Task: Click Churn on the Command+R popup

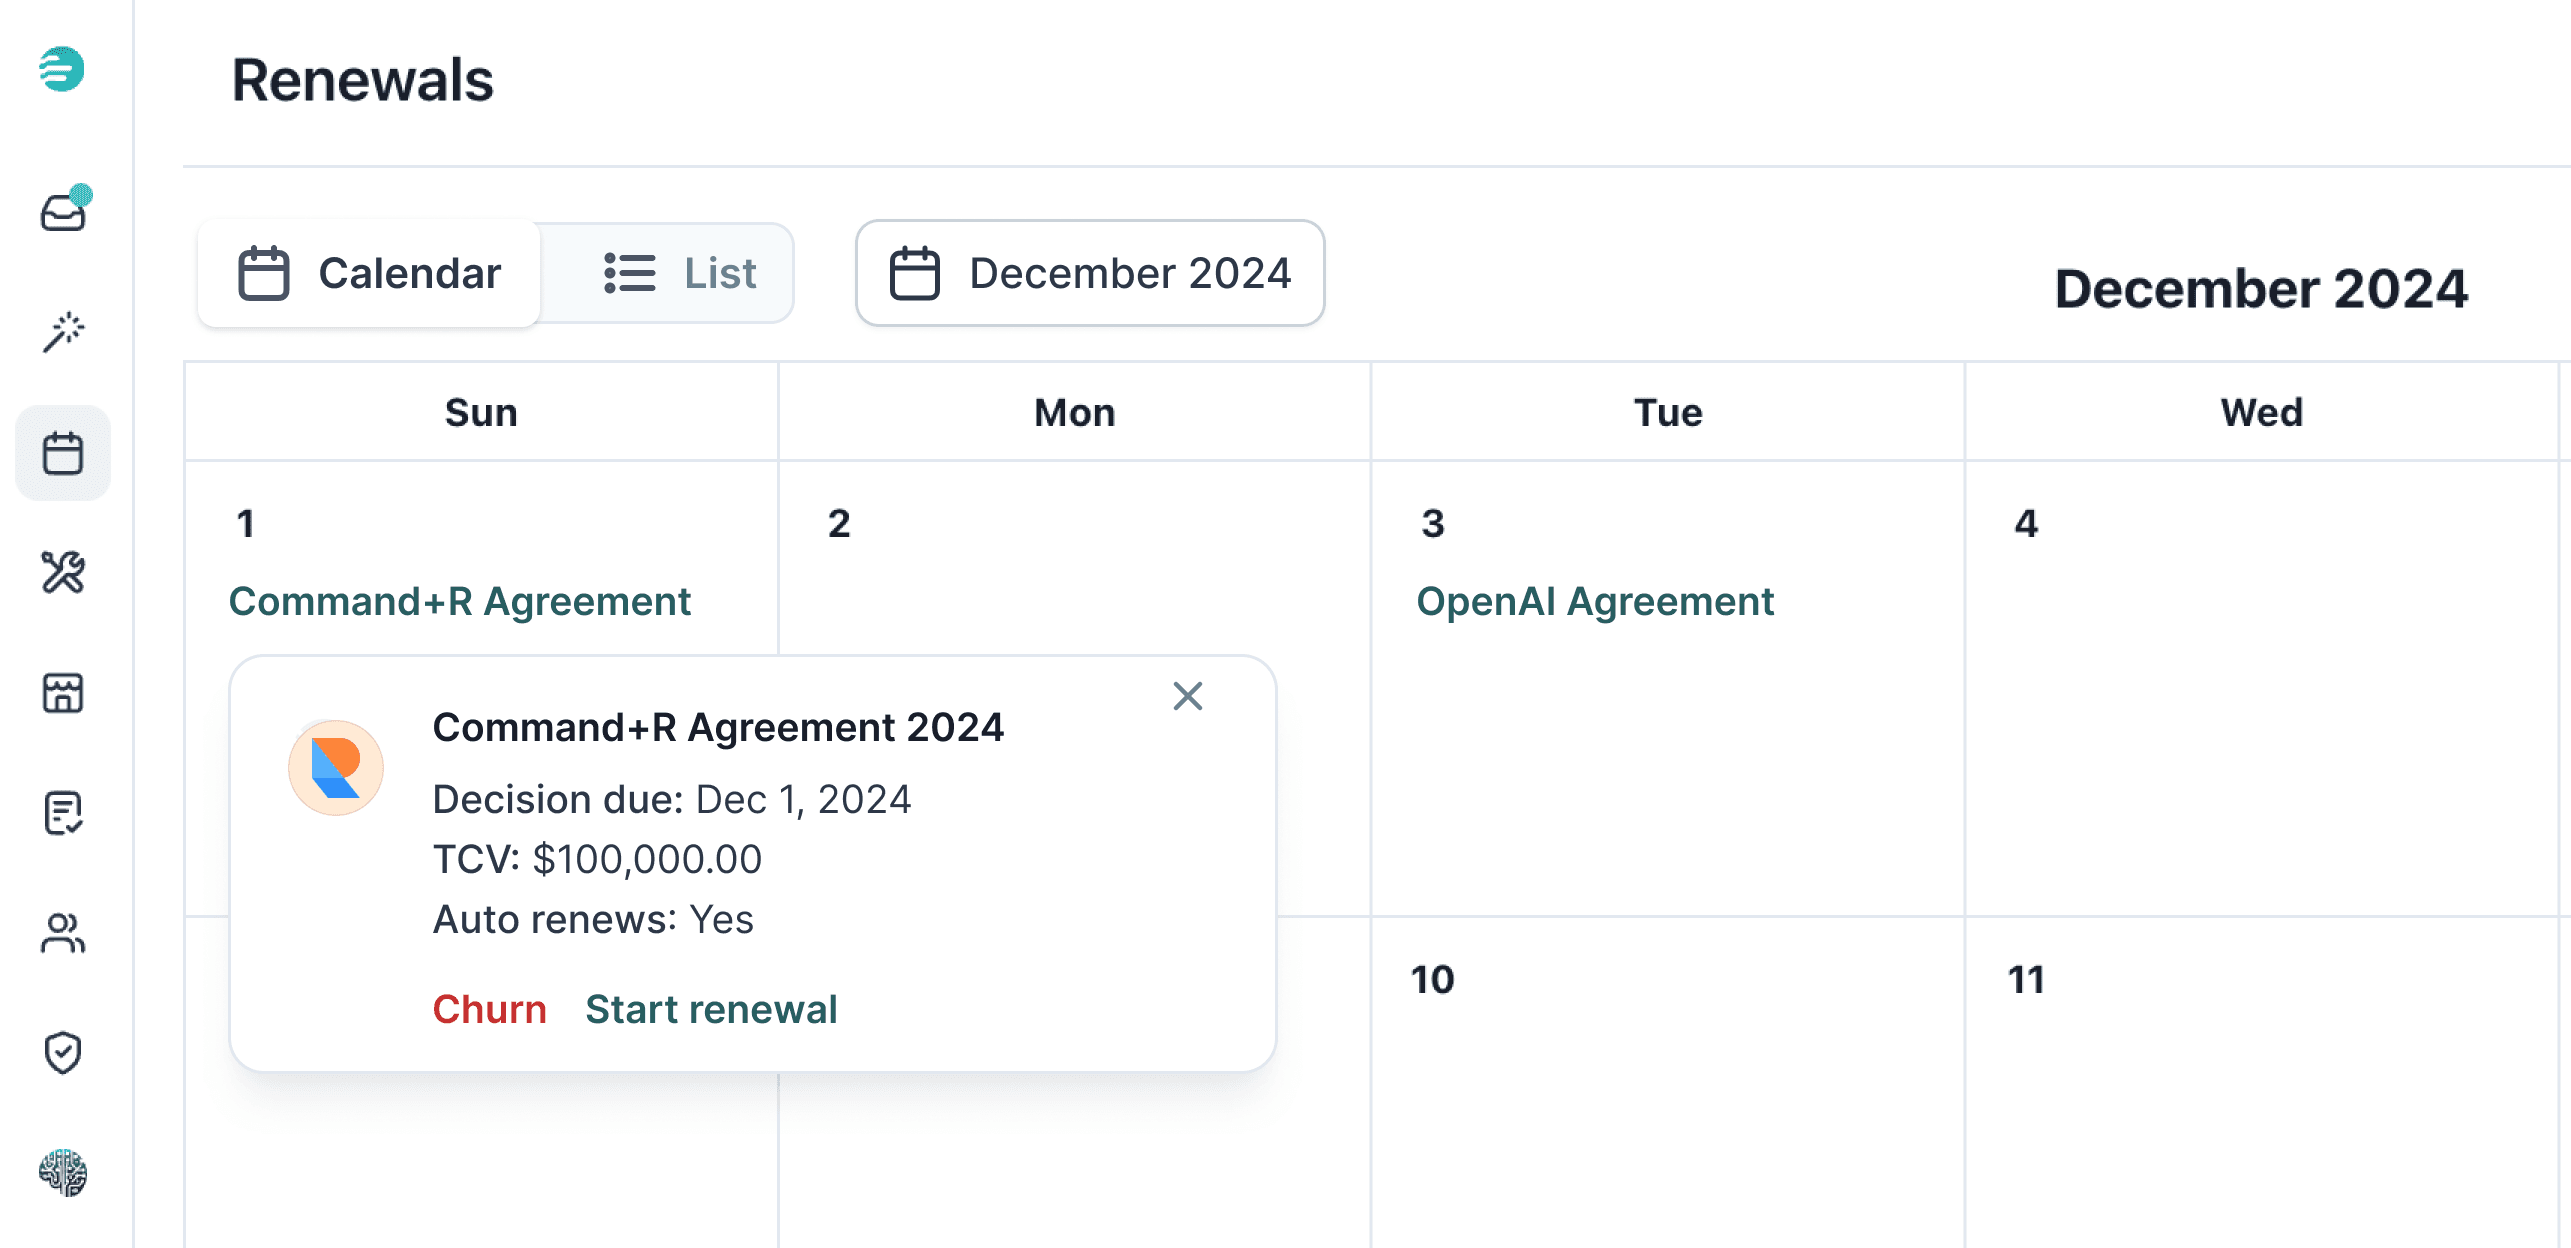Action: [x=489, y=1008]
